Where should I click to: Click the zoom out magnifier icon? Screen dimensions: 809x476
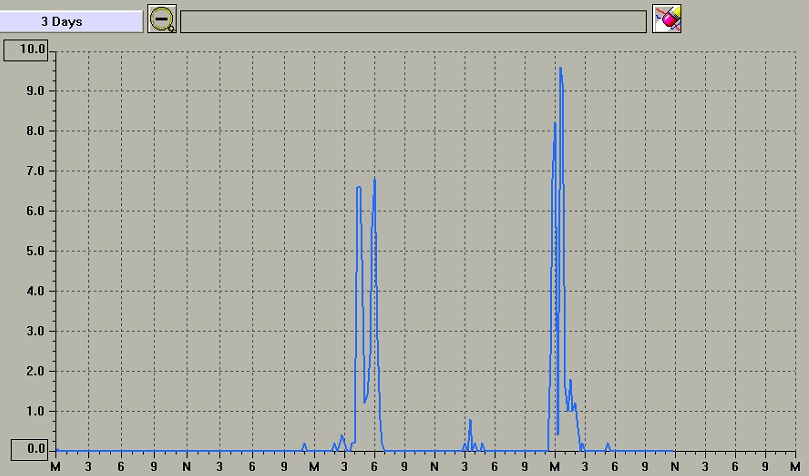click(161, 19)
